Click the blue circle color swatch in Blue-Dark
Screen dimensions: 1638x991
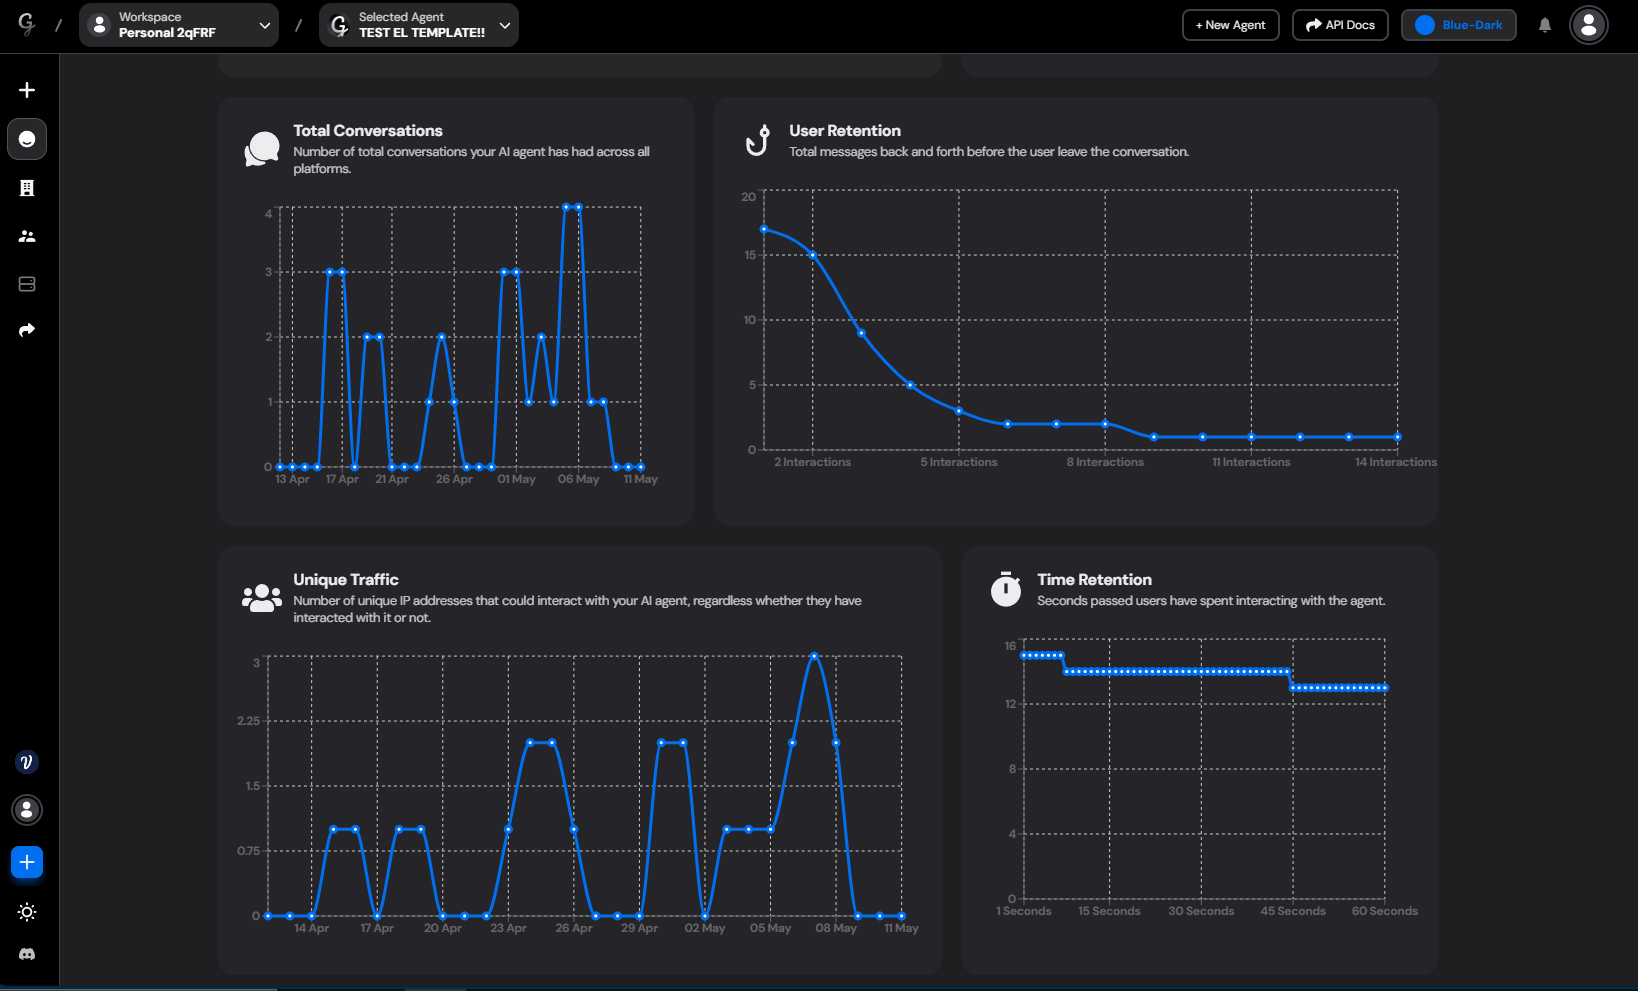(1425, 25)
